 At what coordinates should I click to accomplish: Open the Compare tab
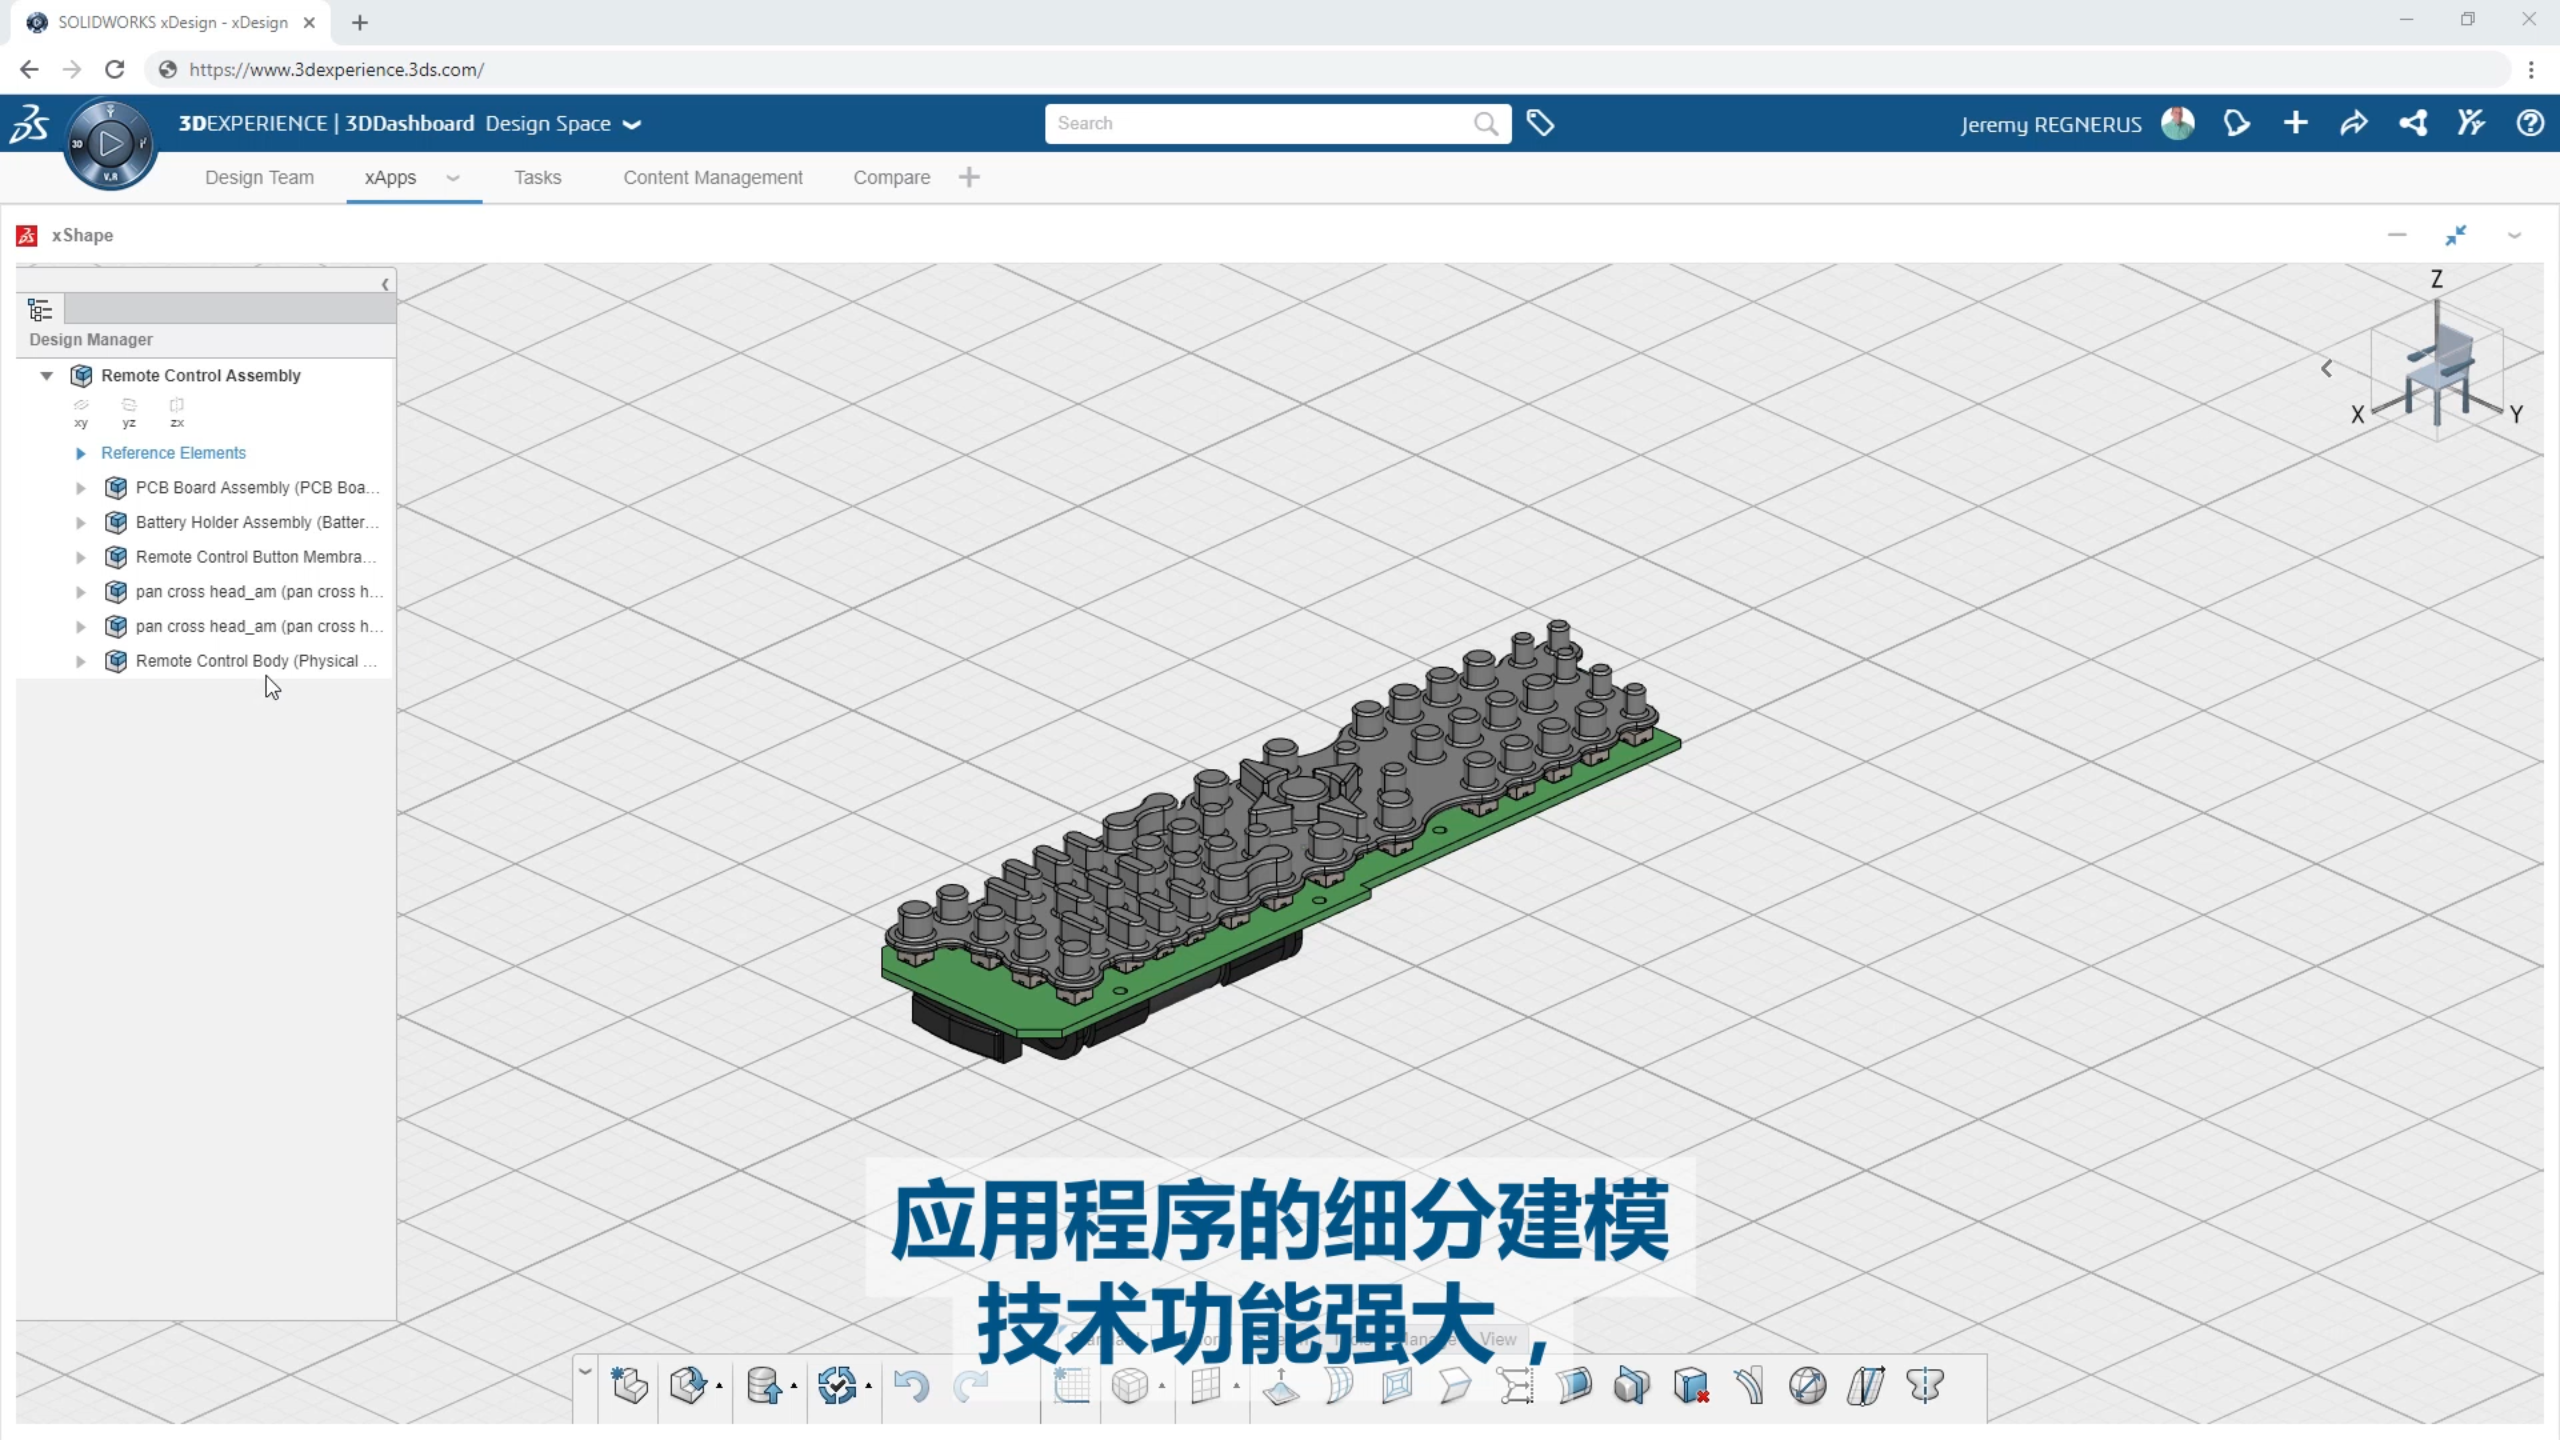(x=891, y=177)
